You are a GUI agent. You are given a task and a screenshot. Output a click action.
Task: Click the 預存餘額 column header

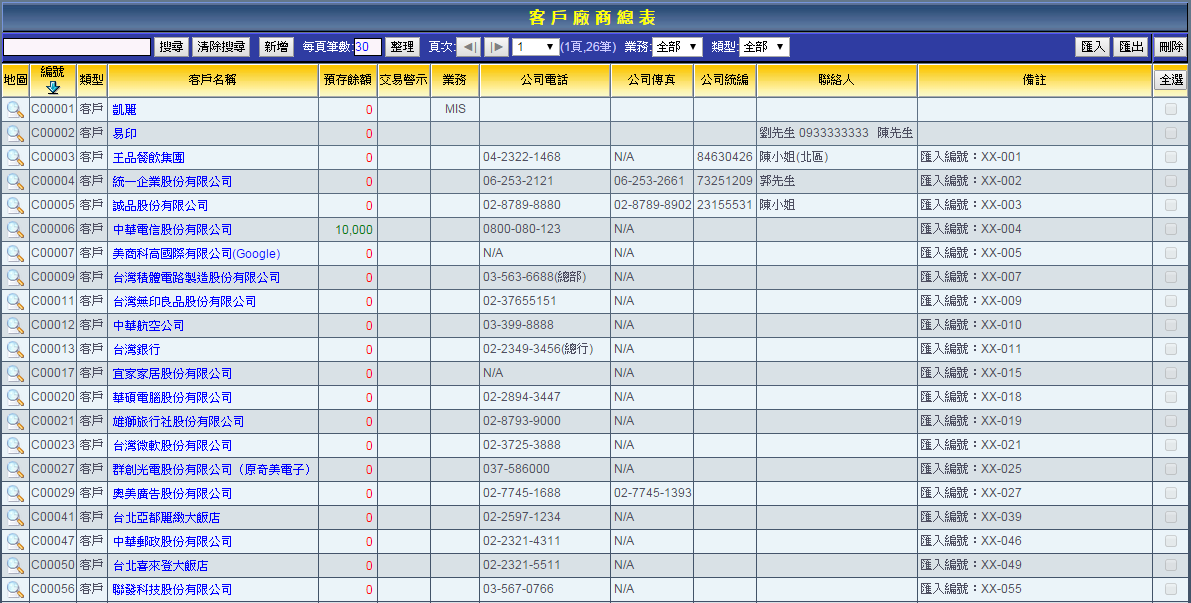coord(348,80)
